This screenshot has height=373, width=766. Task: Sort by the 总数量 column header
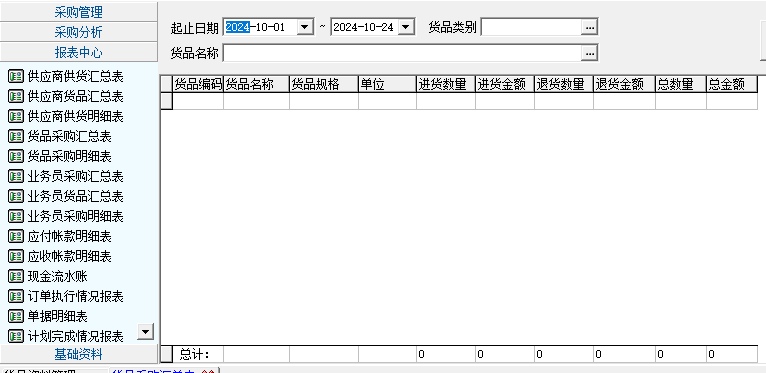tap(681, 84)
